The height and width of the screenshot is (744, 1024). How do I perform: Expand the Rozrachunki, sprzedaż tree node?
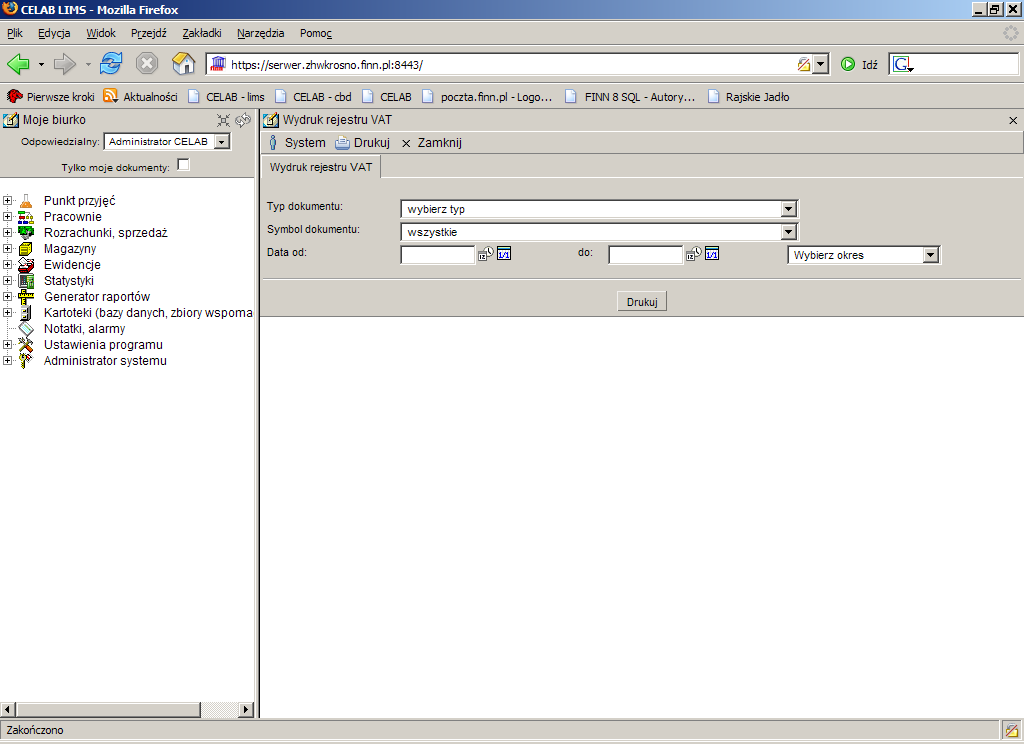click(x=7, y=233)
